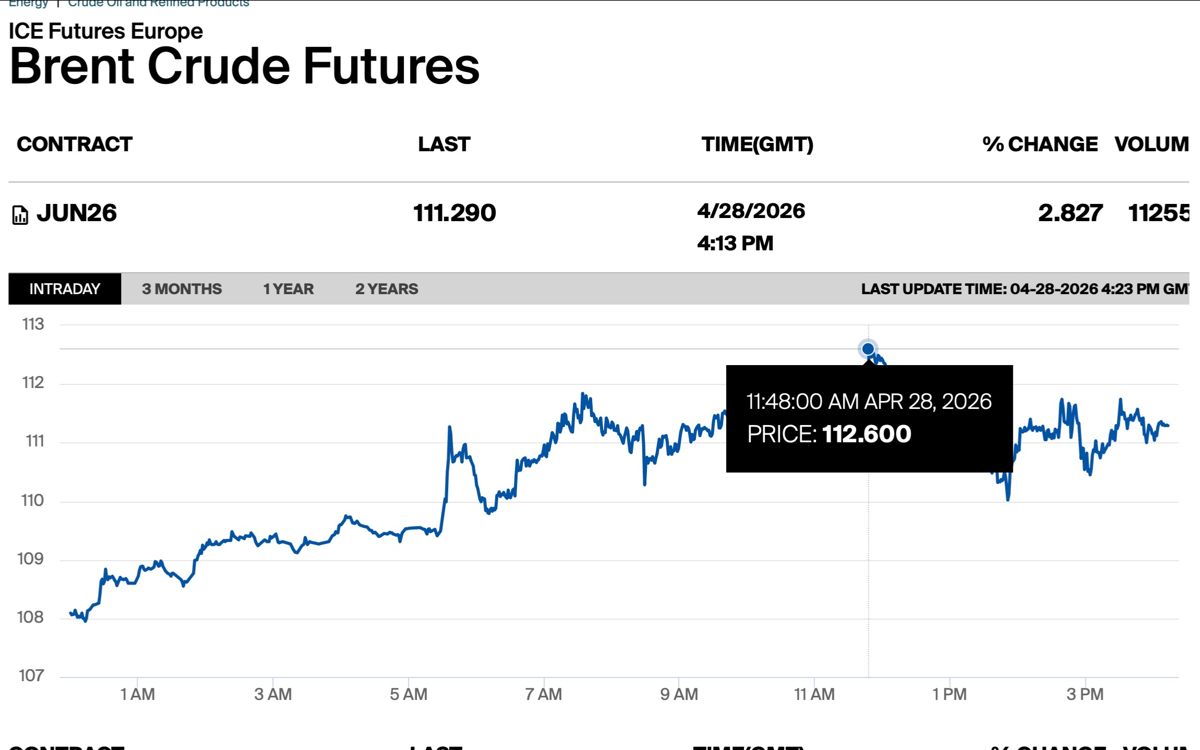Click the 11 AM label on the time axis
Screen dimensions: 1200x750
point(814,694)
